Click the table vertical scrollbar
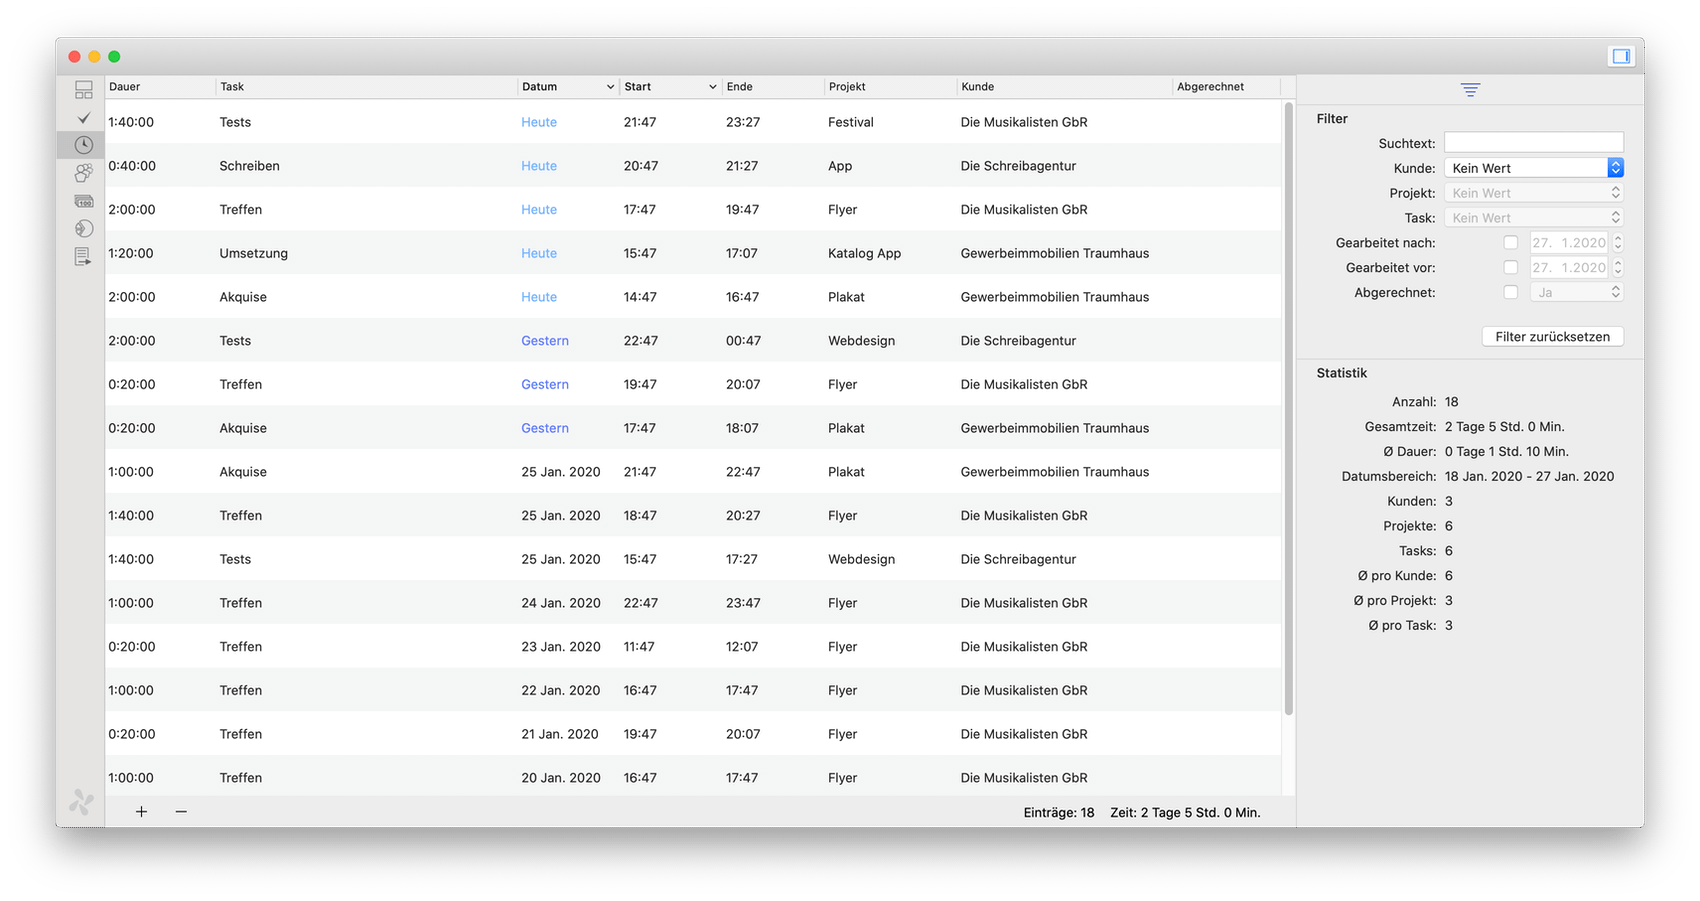This screenshot has width=1700, height=901. pos(1288,408)
